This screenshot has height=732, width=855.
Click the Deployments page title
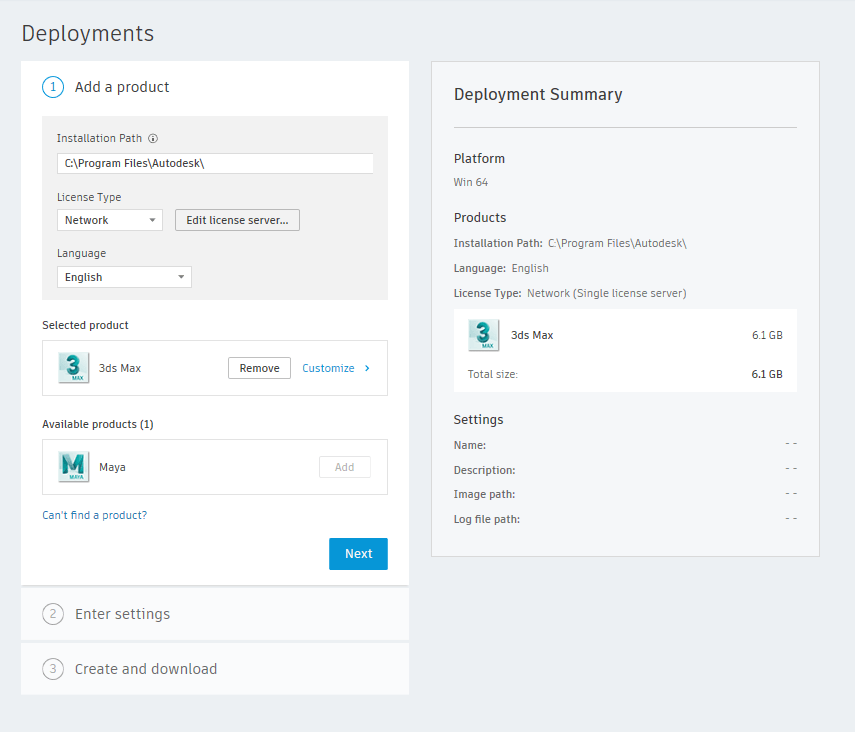click(88, 34)
